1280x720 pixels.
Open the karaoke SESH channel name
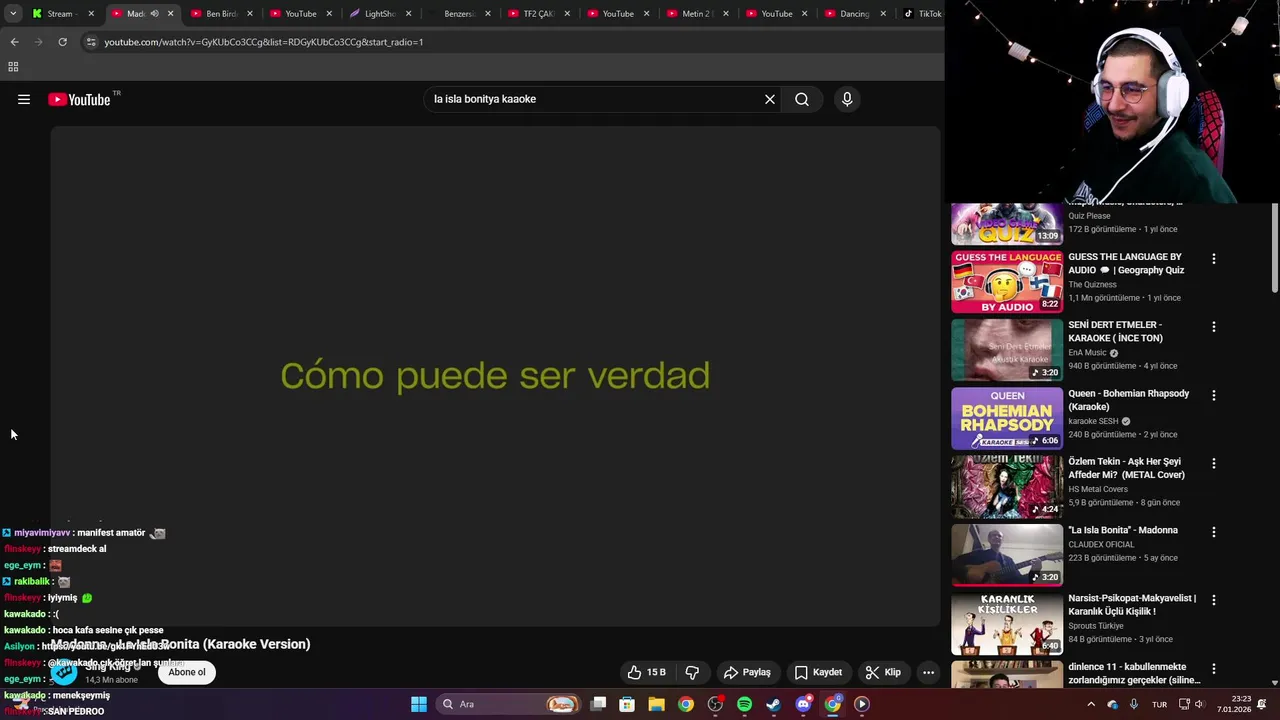pos(1093,421)
